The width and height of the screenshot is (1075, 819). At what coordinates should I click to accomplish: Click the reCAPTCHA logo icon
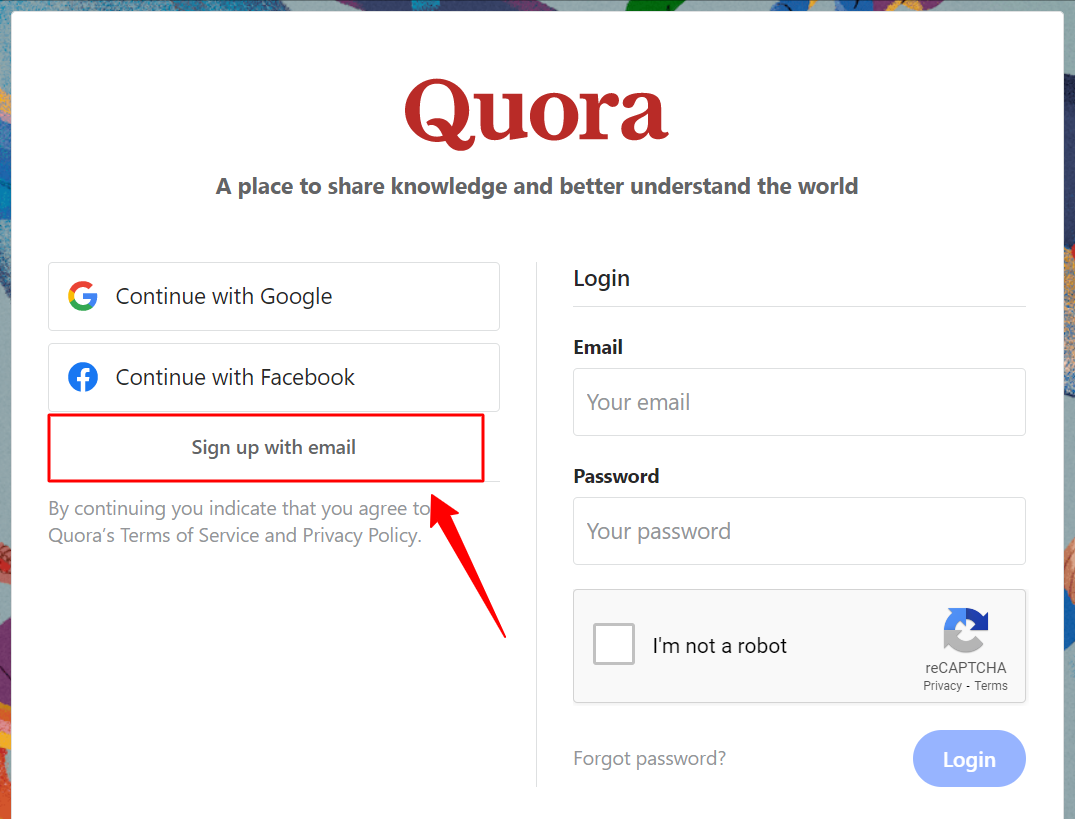tap(965, 630)
